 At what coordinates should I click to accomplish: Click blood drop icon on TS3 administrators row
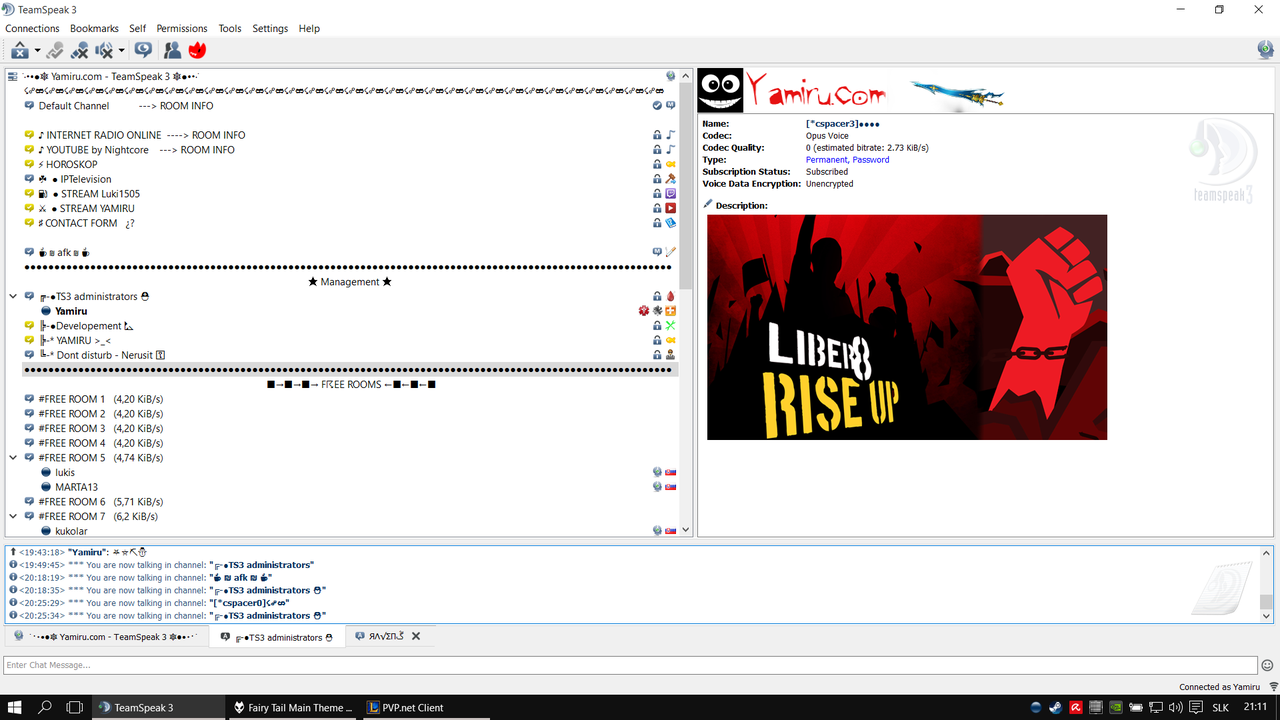tap(671, 297)
